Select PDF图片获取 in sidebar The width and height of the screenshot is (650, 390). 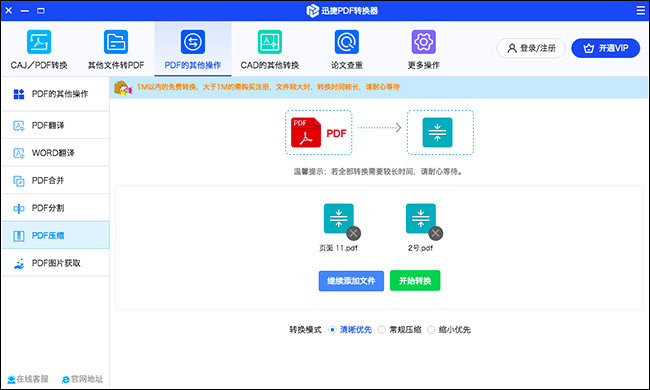[56, 263]
